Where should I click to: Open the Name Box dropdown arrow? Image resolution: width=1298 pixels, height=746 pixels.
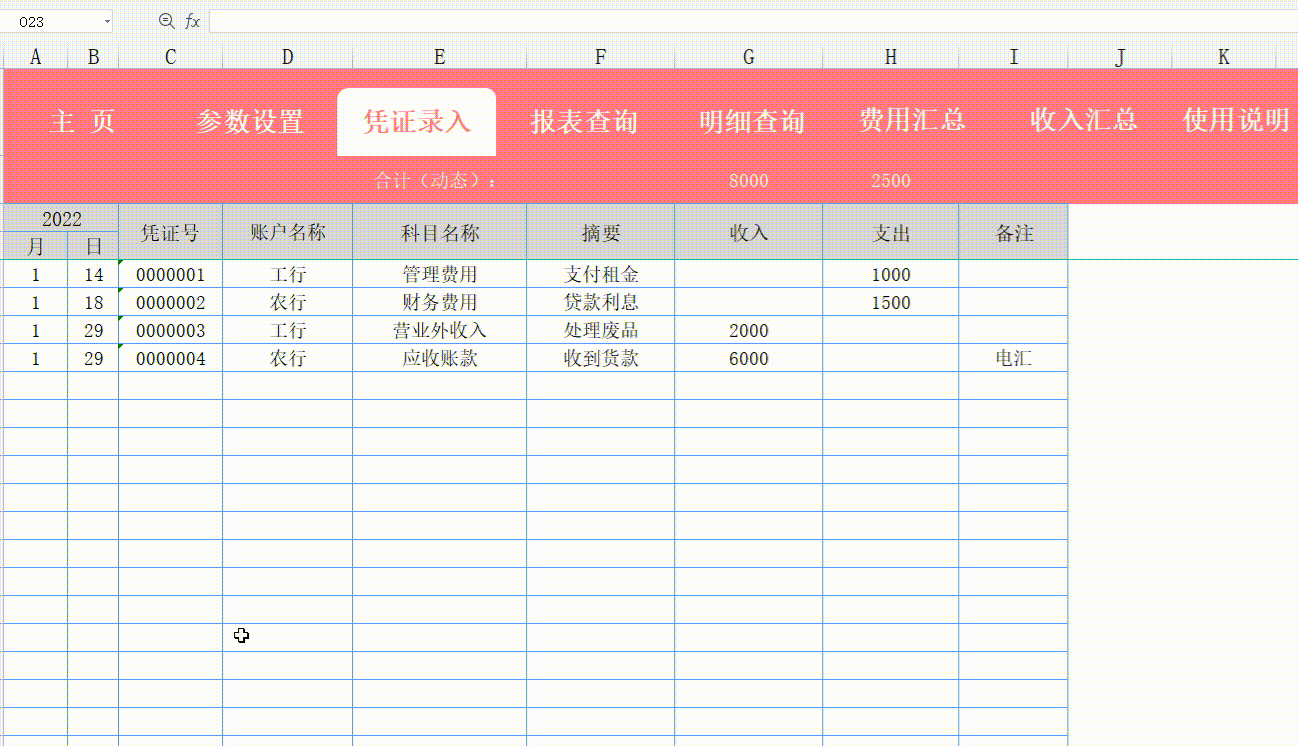(108, 19)
